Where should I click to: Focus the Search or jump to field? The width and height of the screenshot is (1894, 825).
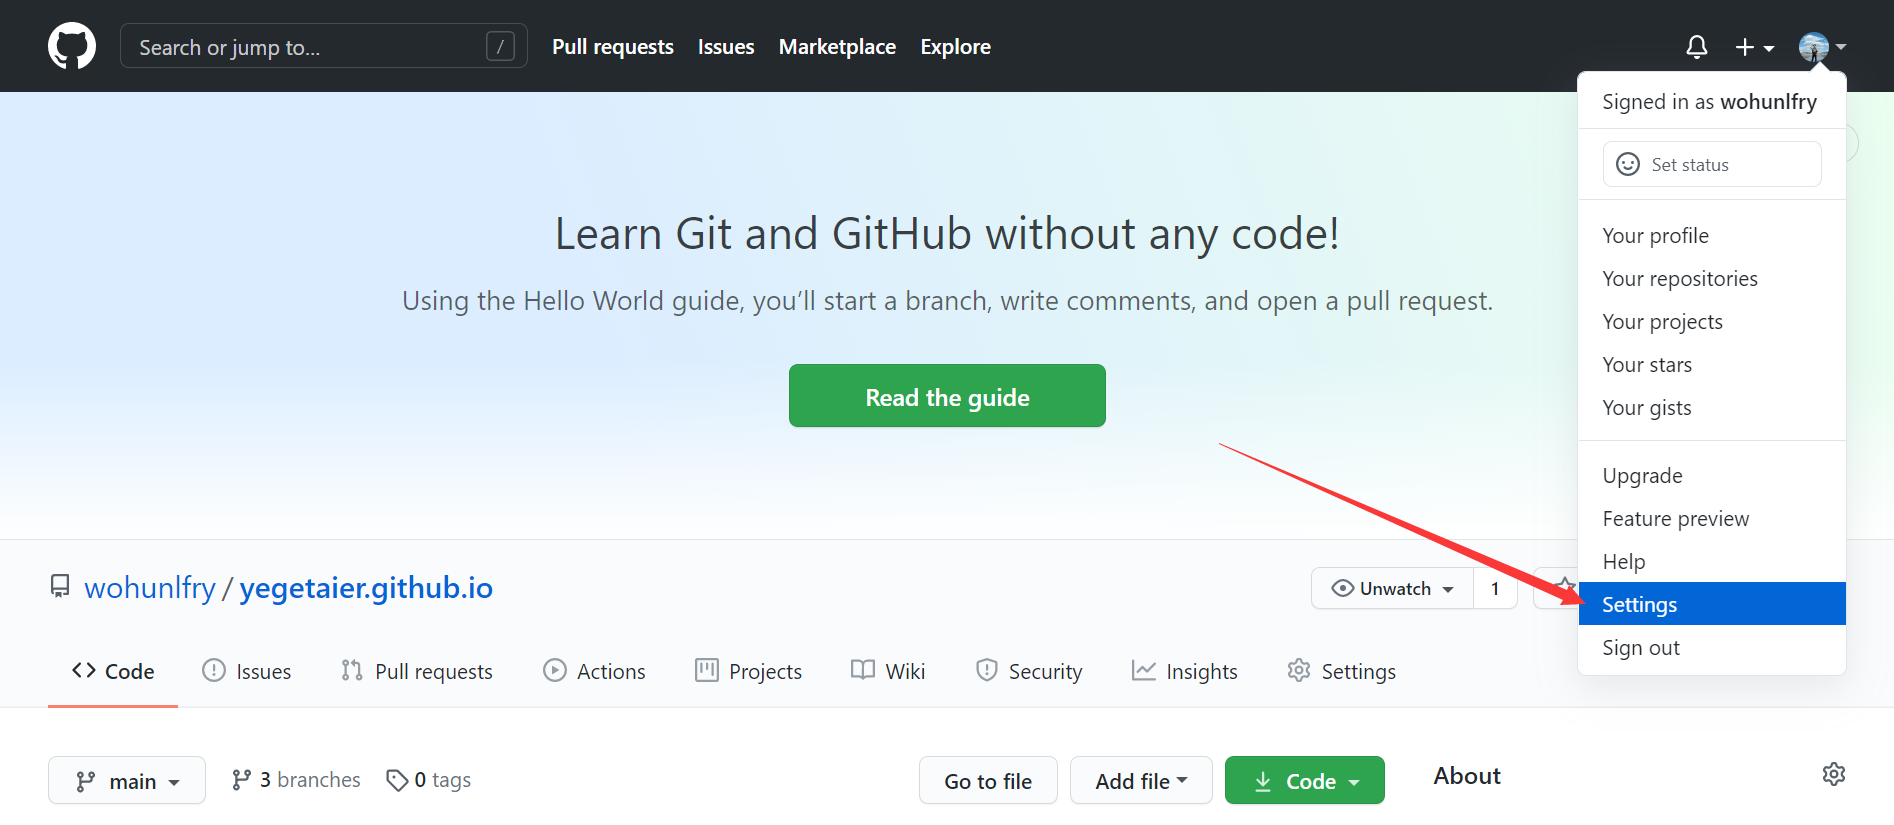pyautogui.click(x=323, y=46)
